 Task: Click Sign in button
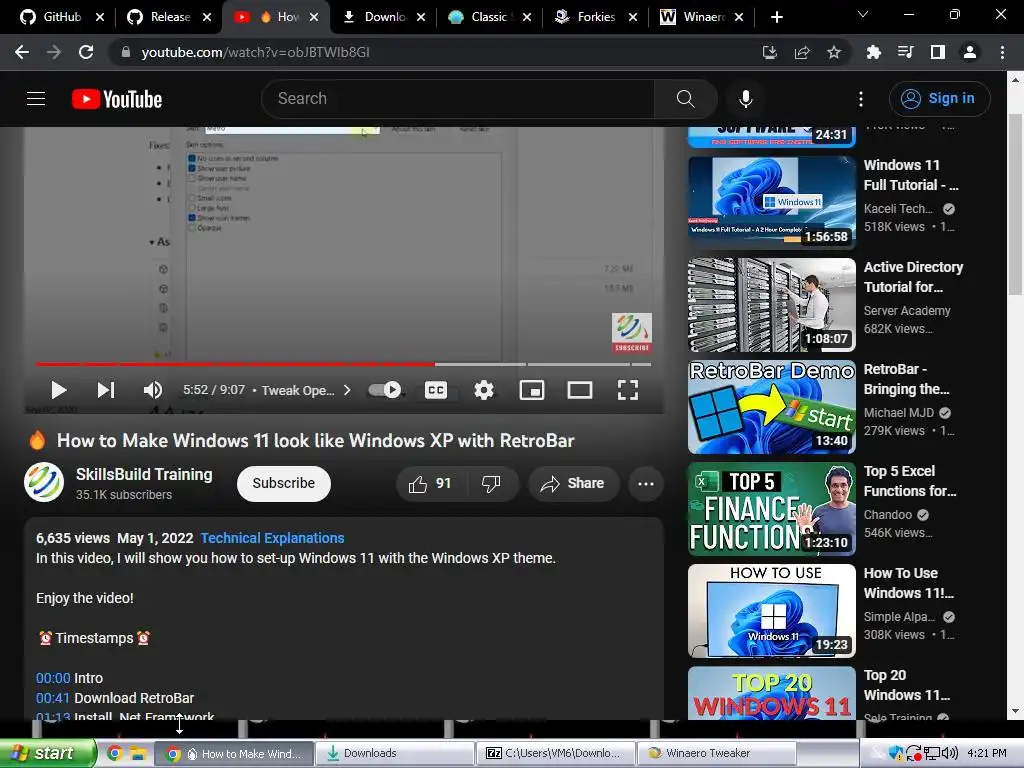pyautogui.click(x=939, y=99)
